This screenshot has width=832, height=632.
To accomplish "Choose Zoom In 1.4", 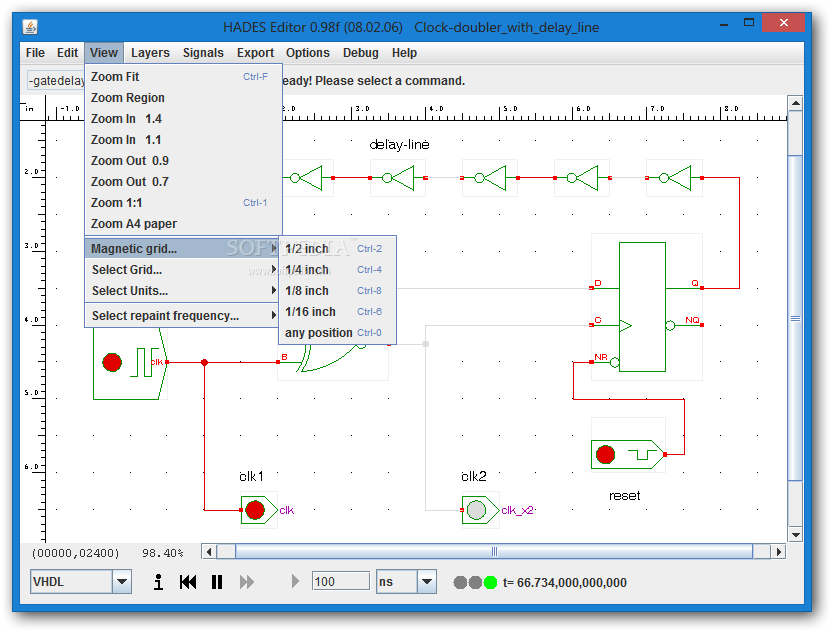I will [x=183, y=119].
